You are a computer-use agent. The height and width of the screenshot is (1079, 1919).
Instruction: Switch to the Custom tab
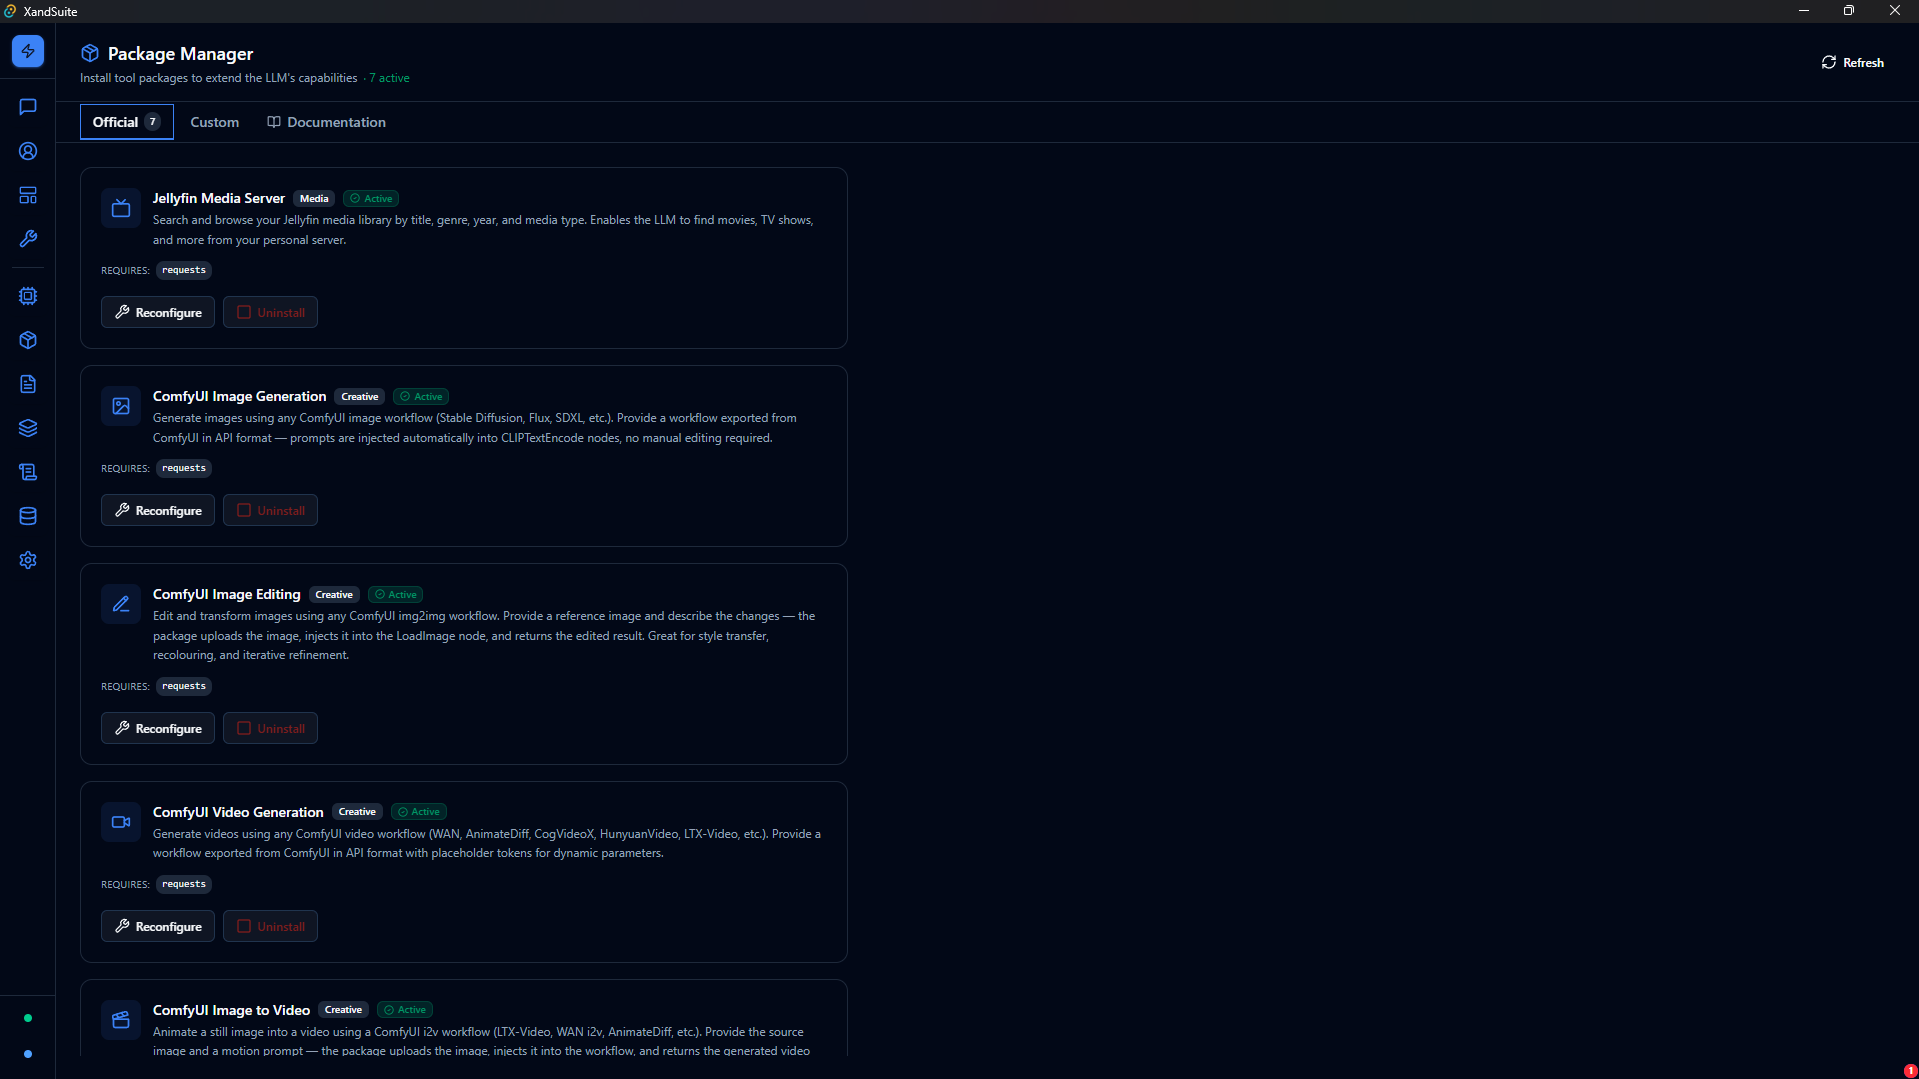tap(214, 121)
